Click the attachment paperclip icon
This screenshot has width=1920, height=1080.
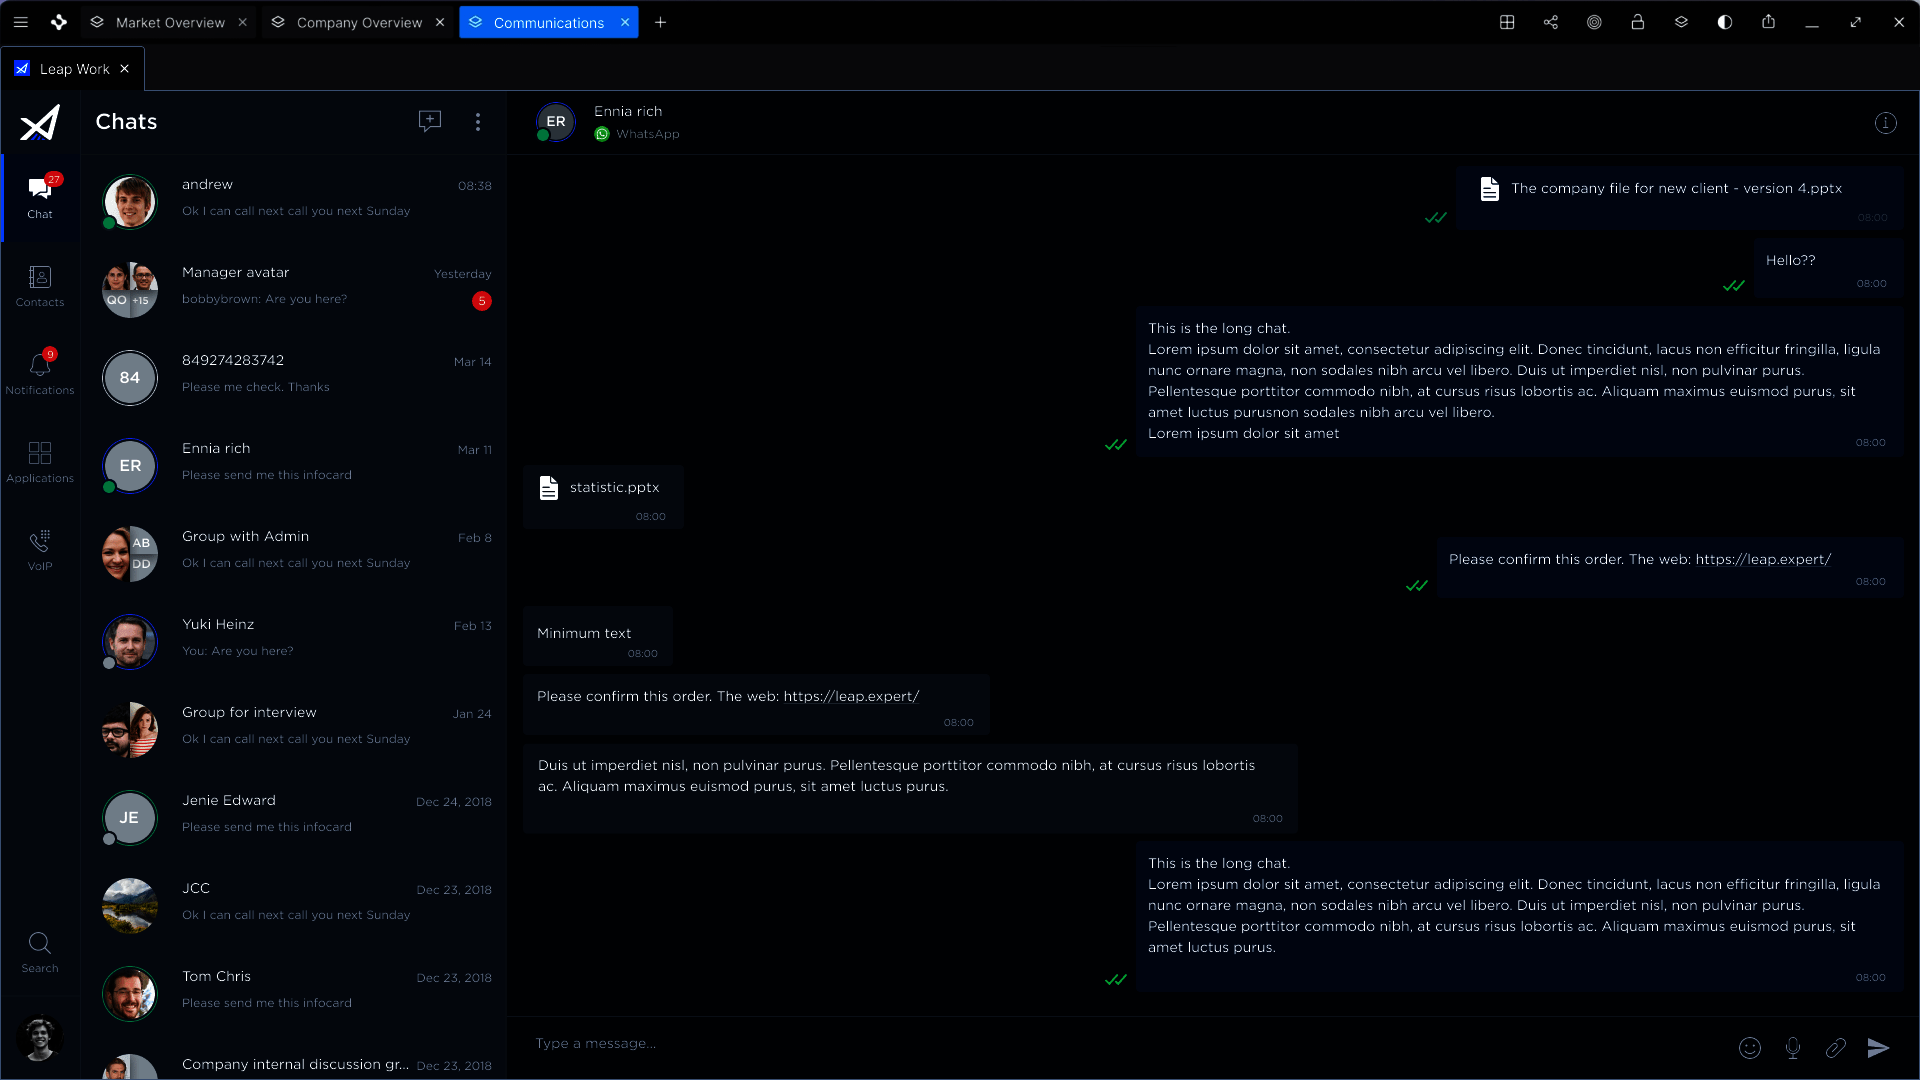[x=1836, y=1047]
